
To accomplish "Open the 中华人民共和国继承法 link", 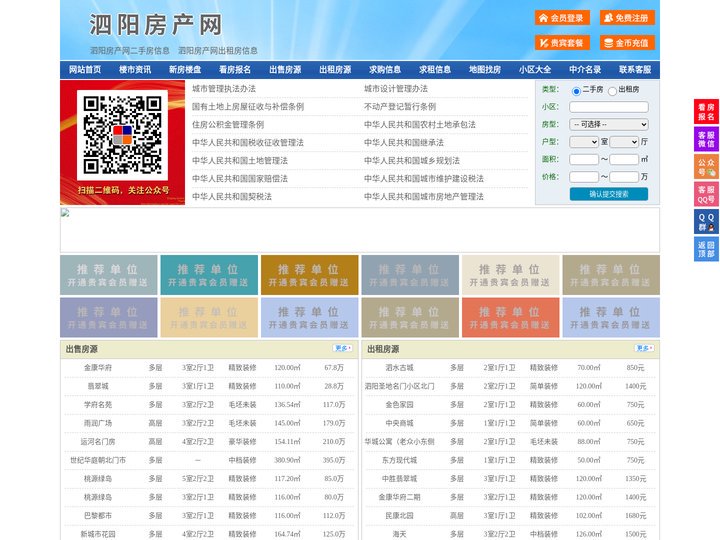I will pyautogui.click(x=404, y=142).
